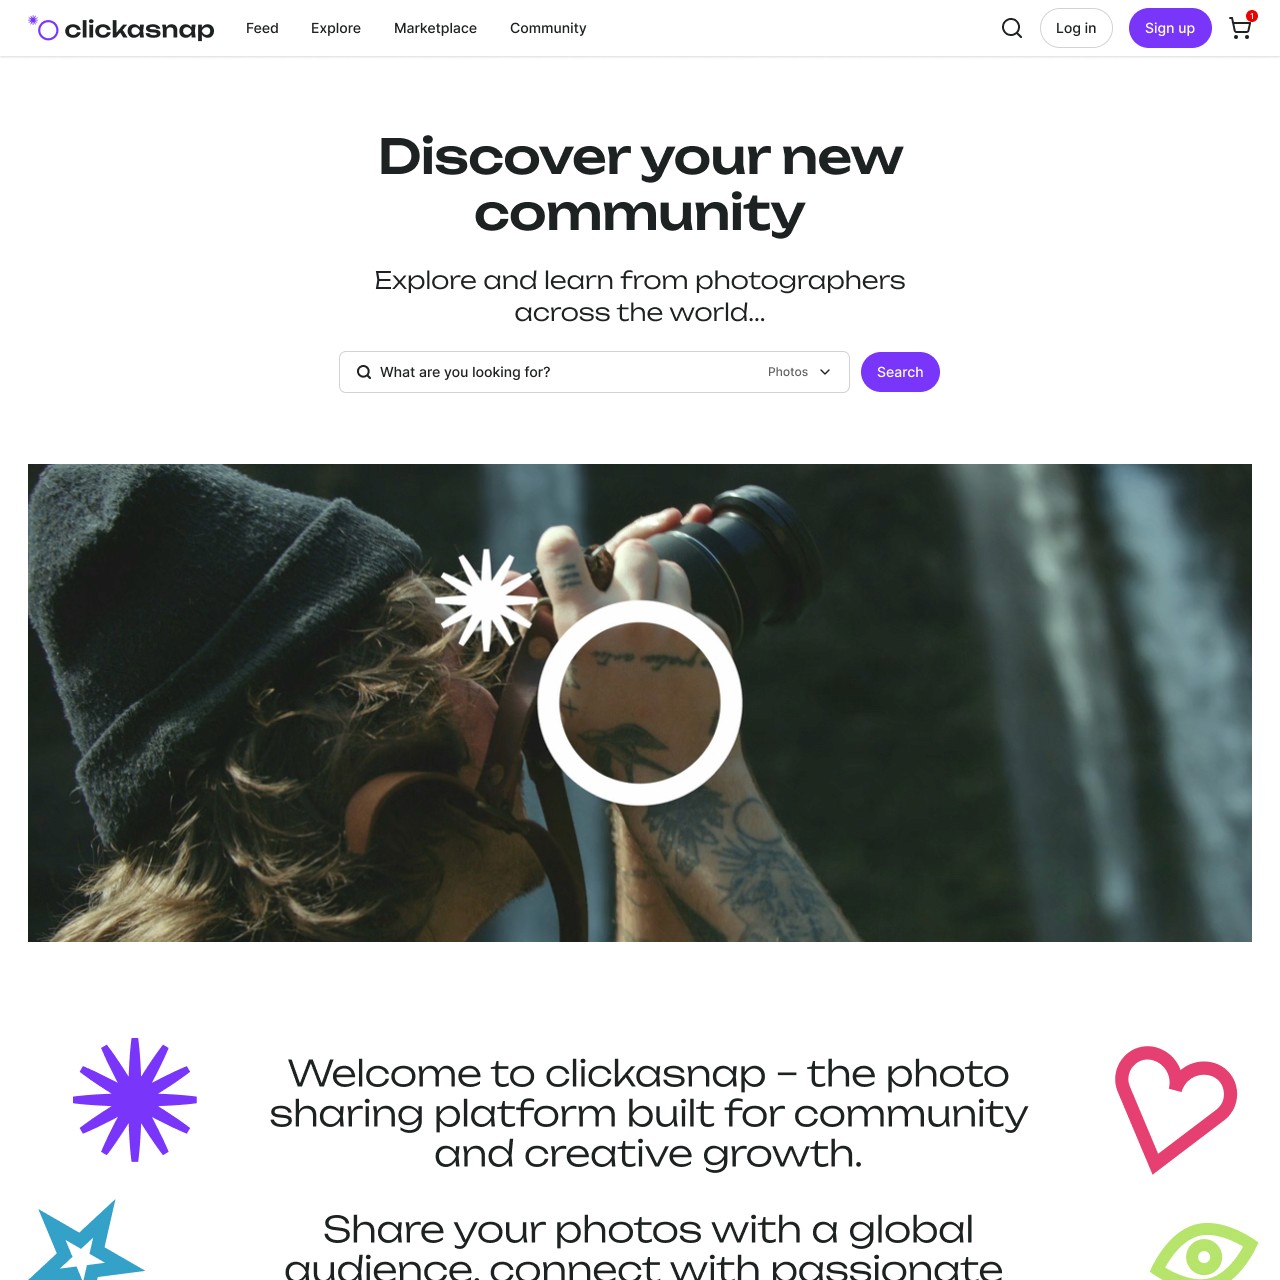Viewport: 1280px width, 1280px height.
Task: Open the Explore menu item
Action: 336,28
